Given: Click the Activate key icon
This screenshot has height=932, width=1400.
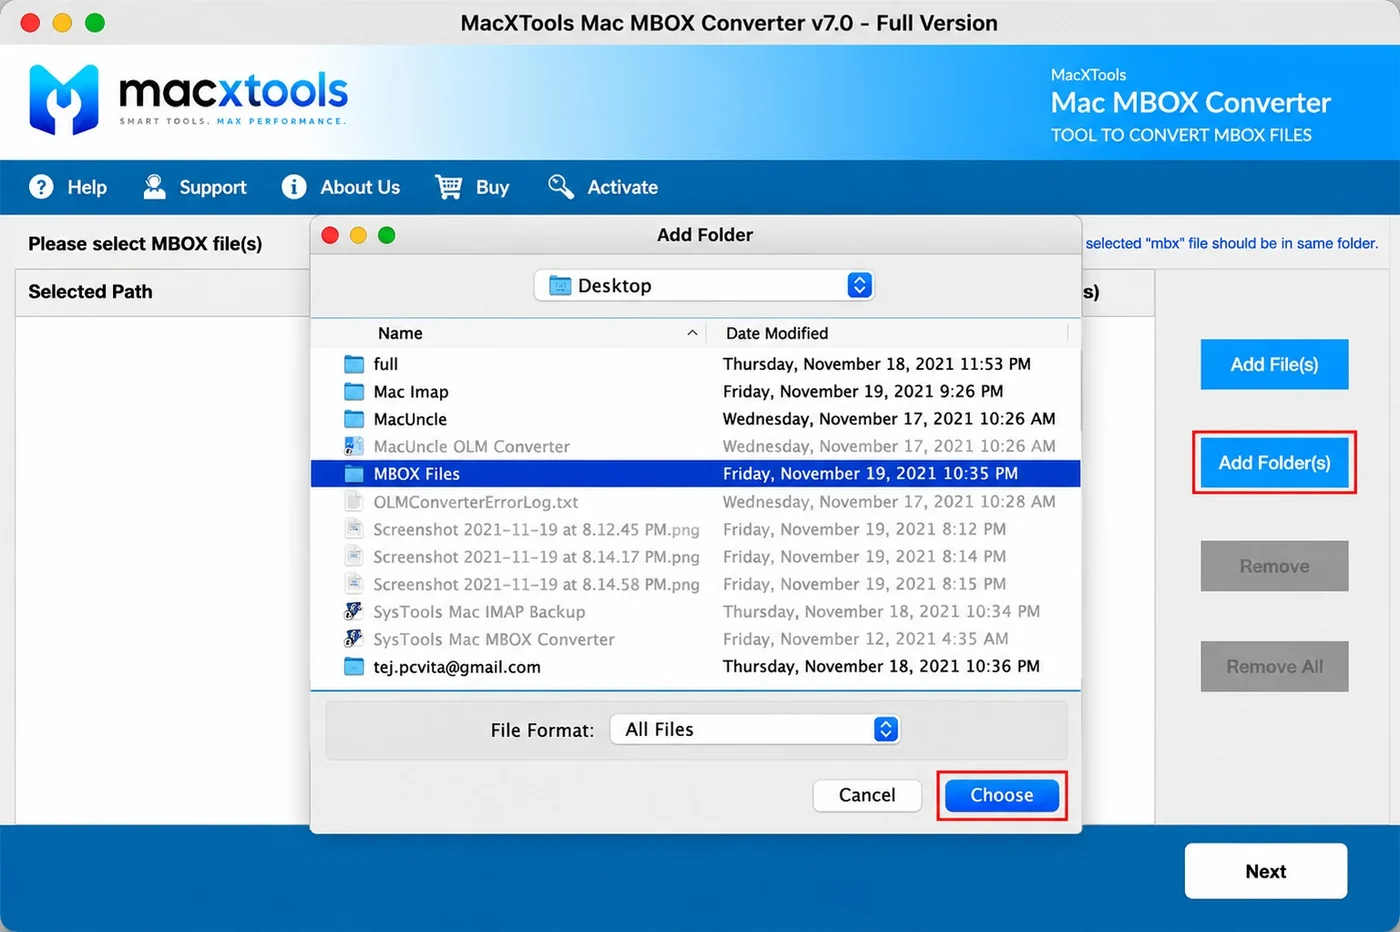Looking at the screenshot, I should (x=561, y=187).
